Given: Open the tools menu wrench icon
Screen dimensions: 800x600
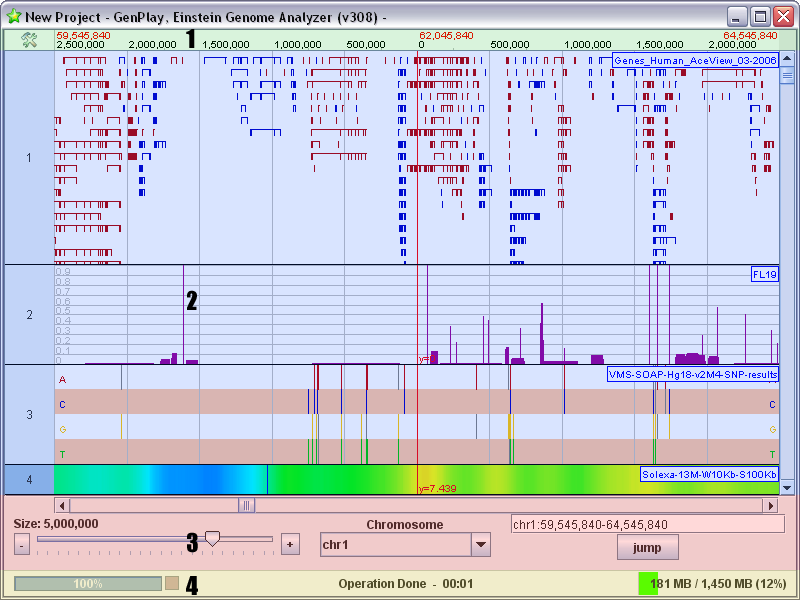Looking at the screenshot, I should pyautogui.click(x=29, y=39).
